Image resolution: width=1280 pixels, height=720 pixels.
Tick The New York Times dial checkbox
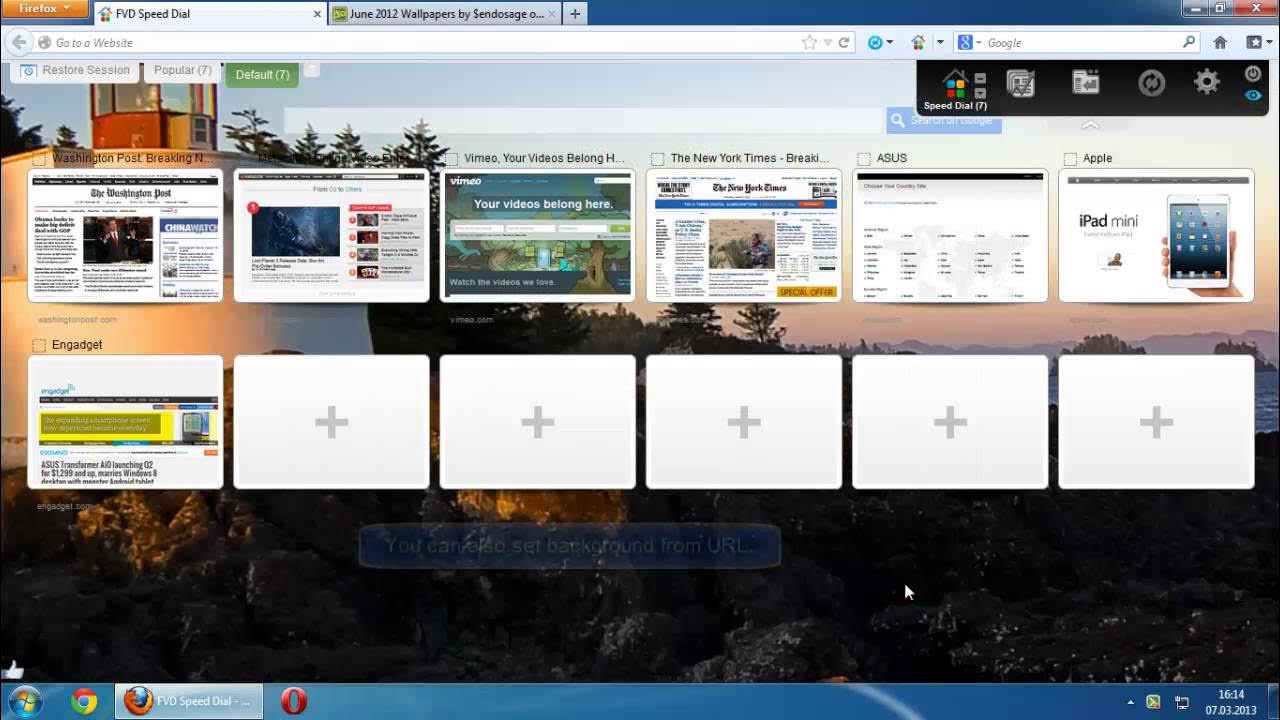658,159
